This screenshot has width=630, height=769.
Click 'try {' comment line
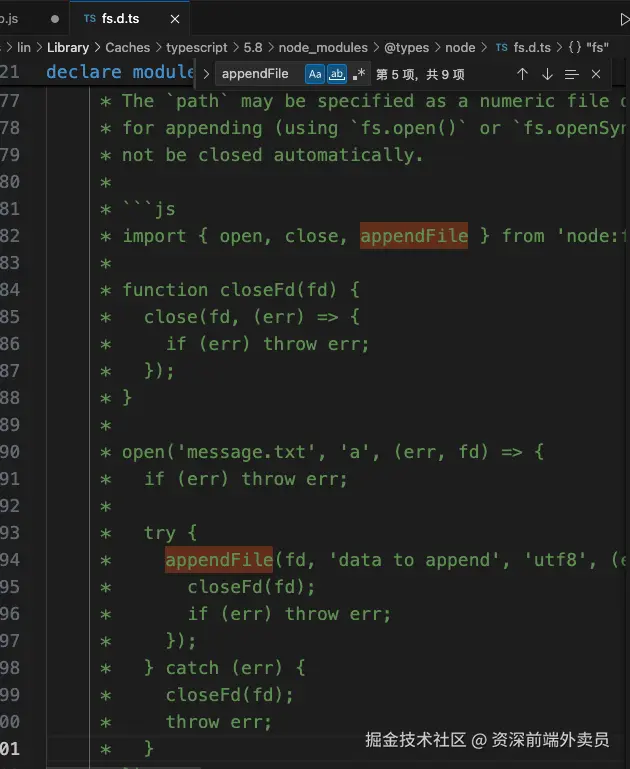tap(170, 533)
